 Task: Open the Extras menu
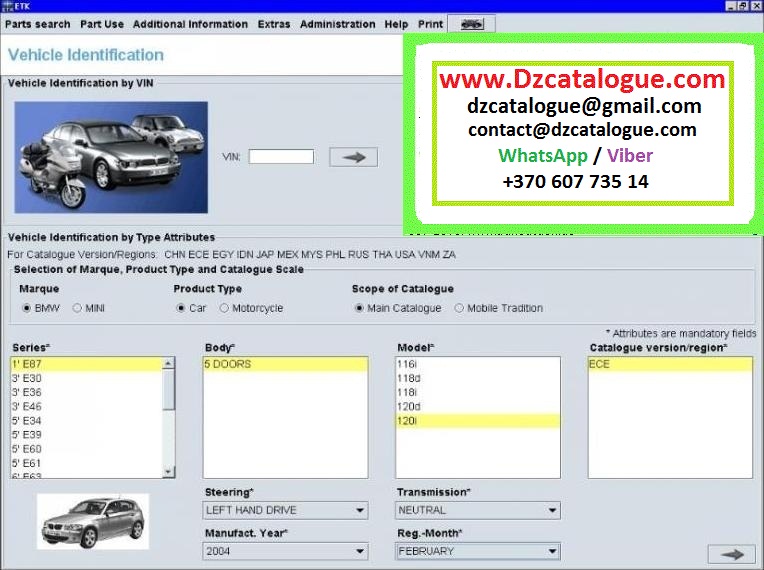[274, 24]
